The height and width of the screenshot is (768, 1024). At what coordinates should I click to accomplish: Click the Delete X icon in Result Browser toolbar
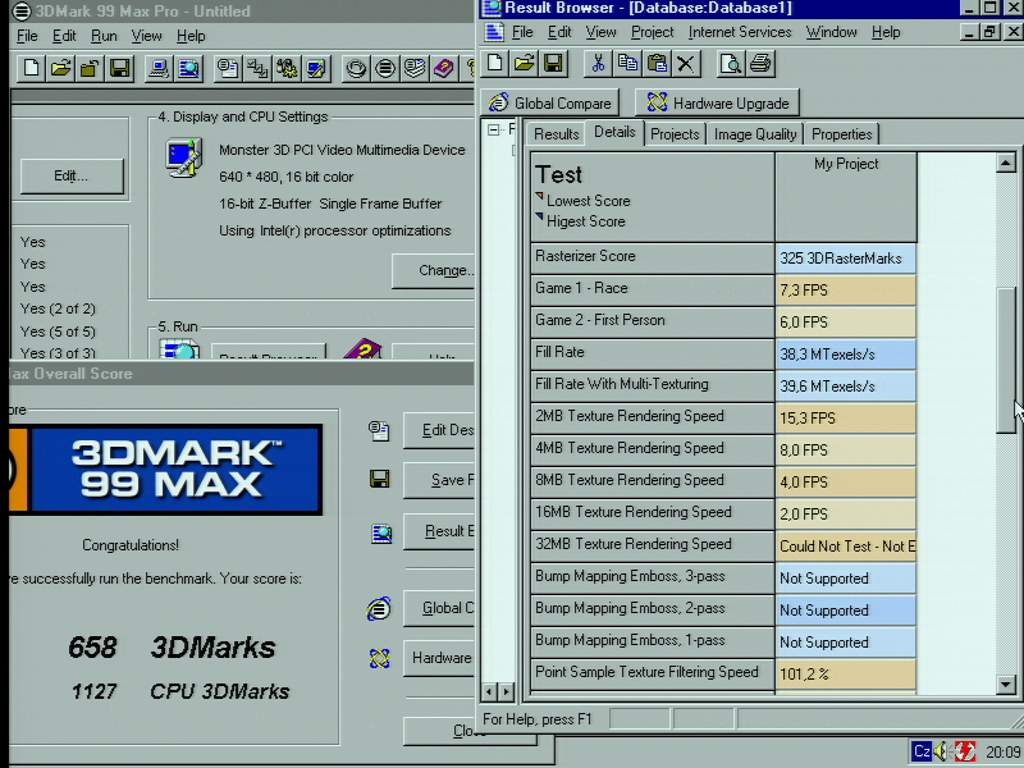[686, 63]
